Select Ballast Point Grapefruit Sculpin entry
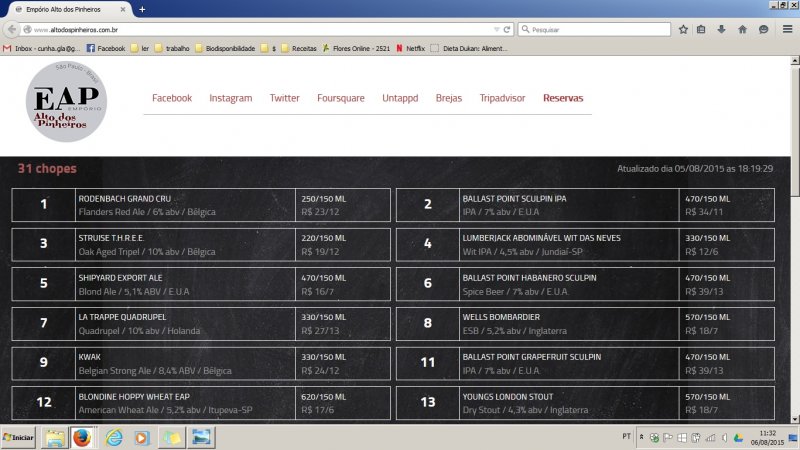800x450 pixels. coord(585,364)
